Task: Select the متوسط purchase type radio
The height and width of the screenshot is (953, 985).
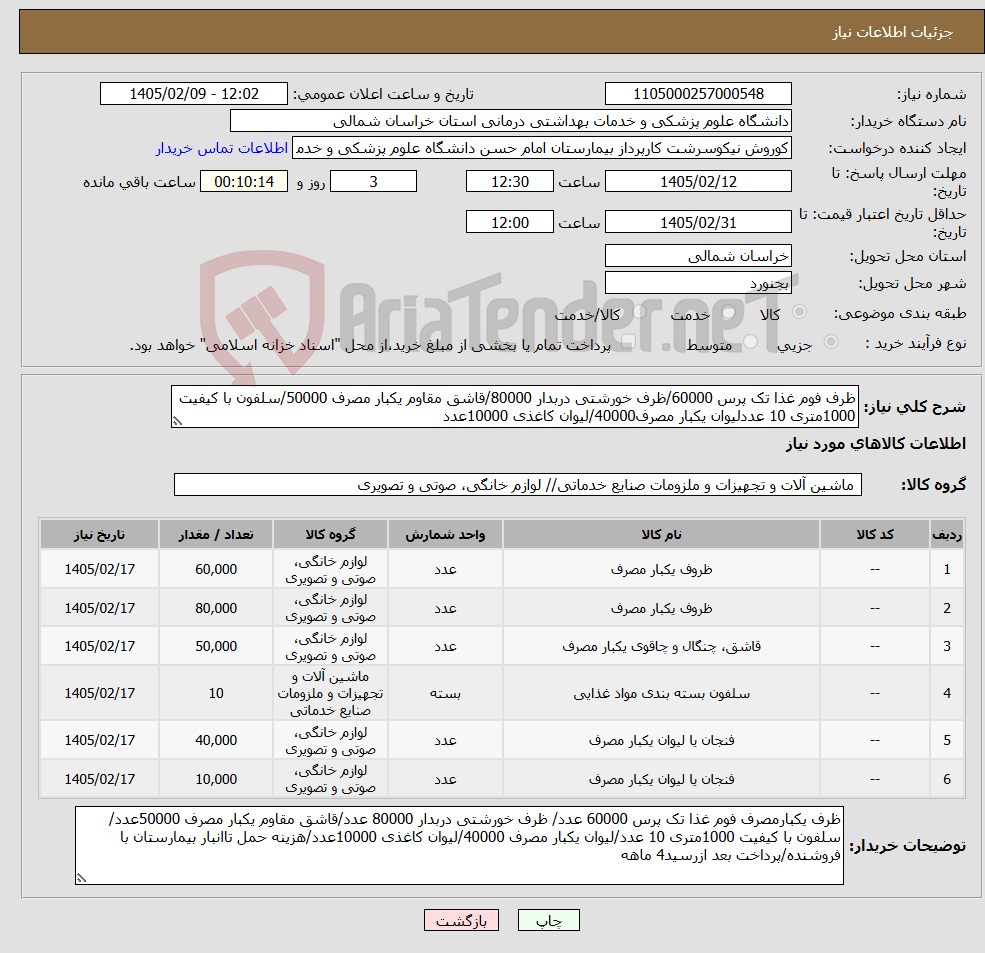Action: pos(751,342)
